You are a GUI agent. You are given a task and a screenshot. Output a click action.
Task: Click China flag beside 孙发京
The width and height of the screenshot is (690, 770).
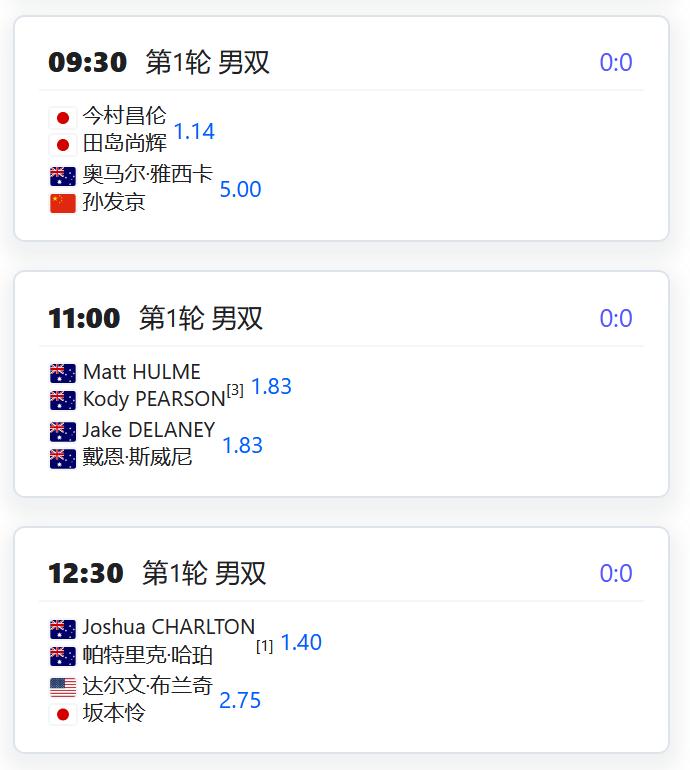63,203
